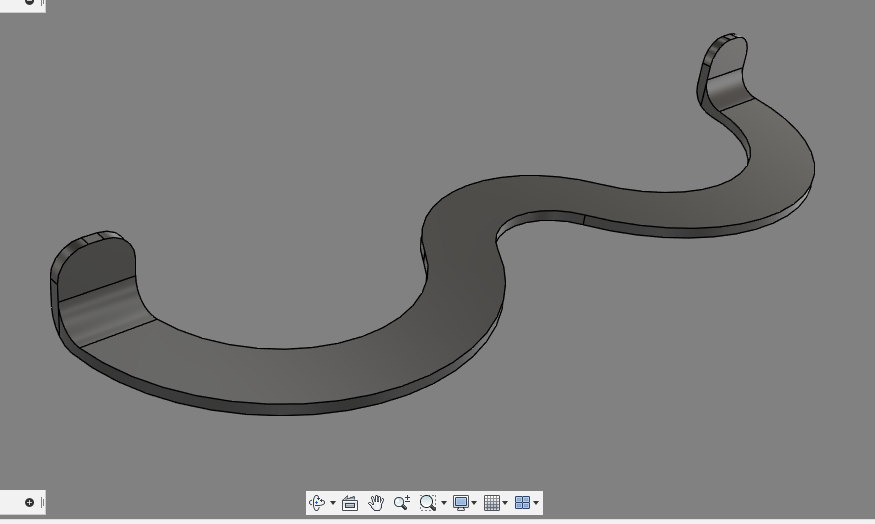Select the Pan hand tool
The image size is (875, 524).
click(376, 503)
